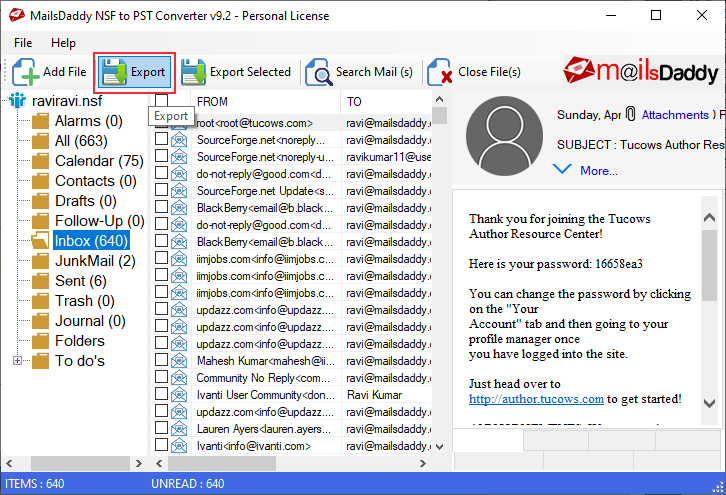
Task: Toggle the select-all checkbox in header
Action: coord(161,100)
